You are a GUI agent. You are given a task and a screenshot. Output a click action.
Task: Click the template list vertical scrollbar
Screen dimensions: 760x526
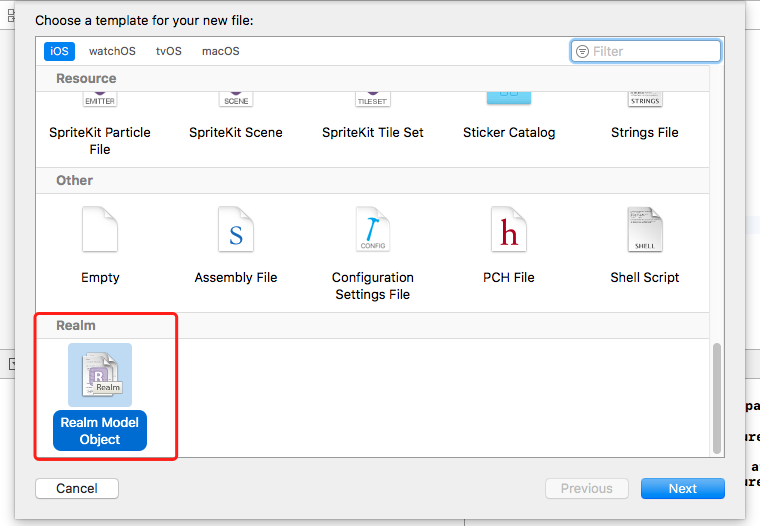coord(717,398)
